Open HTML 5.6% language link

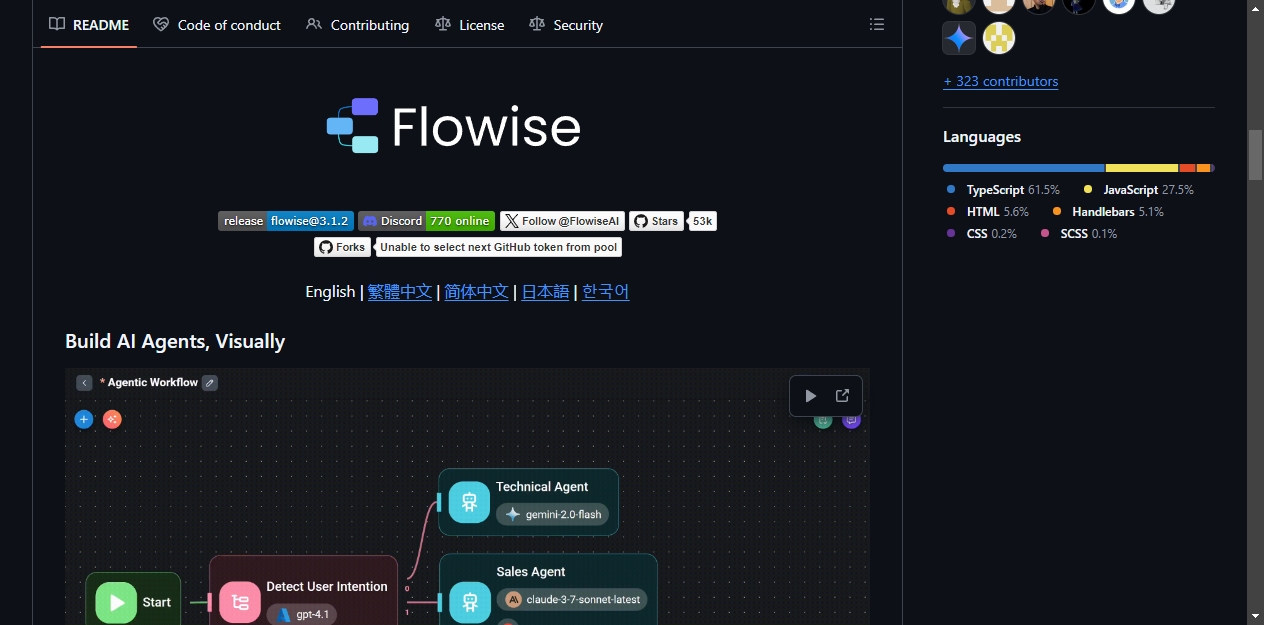point(987,211)
